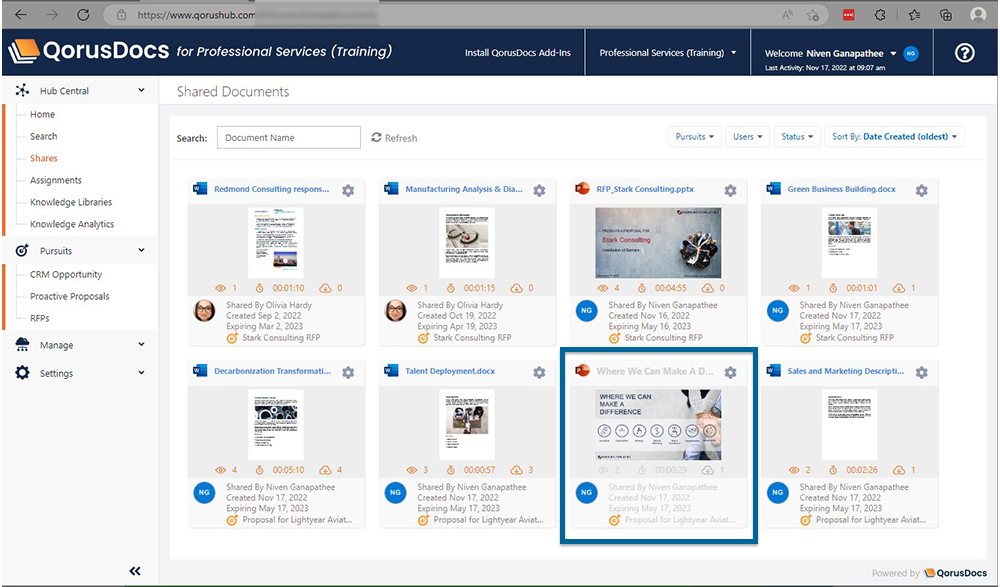Open Welcome Niven Ganapathee user menu
Image resolution: width=1000 pixels, height=587 pixels.
831,54
